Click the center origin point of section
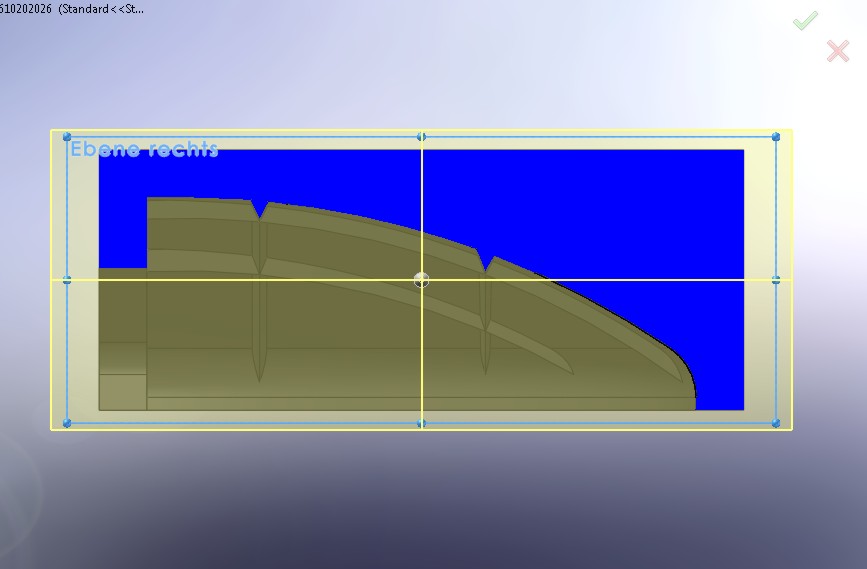867x569 pixels. pyautogui.click(x=421, y=280)
